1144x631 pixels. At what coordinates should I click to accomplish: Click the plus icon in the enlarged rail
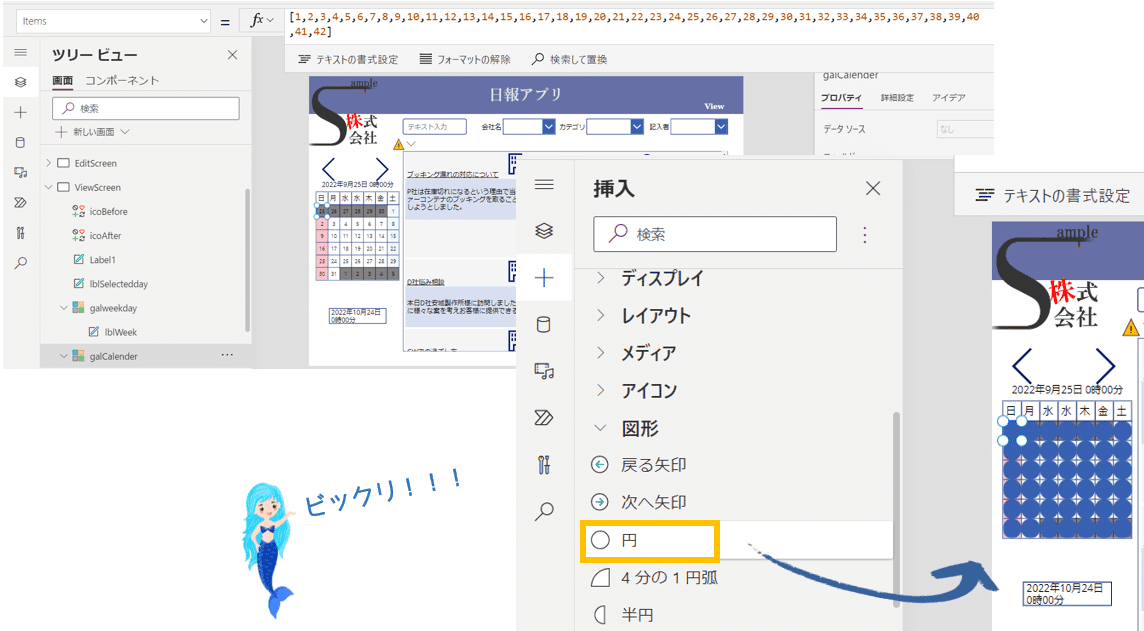[x=544, y=278]
